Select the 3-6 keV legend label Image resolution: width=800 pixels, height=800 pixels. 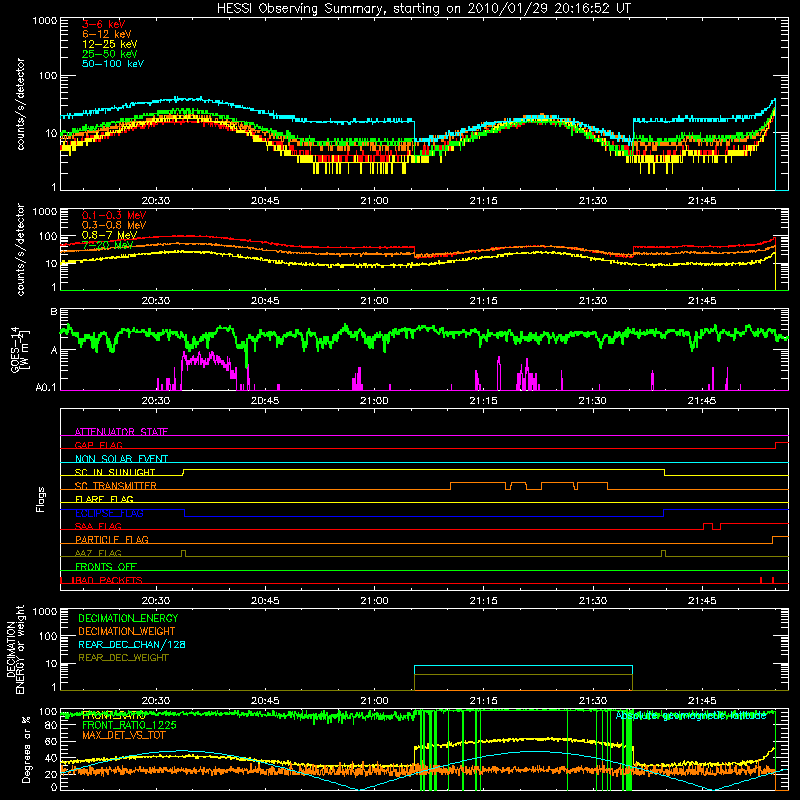point(104,24)
